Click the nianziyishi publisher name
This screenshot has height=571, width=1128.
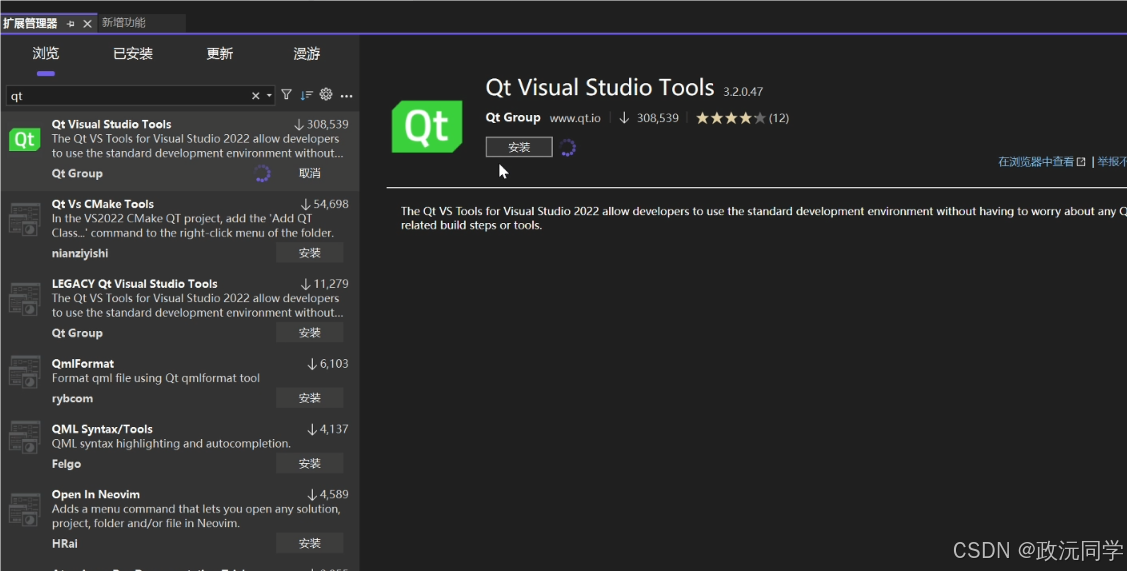pyautogui.click(x=80, y=253)
